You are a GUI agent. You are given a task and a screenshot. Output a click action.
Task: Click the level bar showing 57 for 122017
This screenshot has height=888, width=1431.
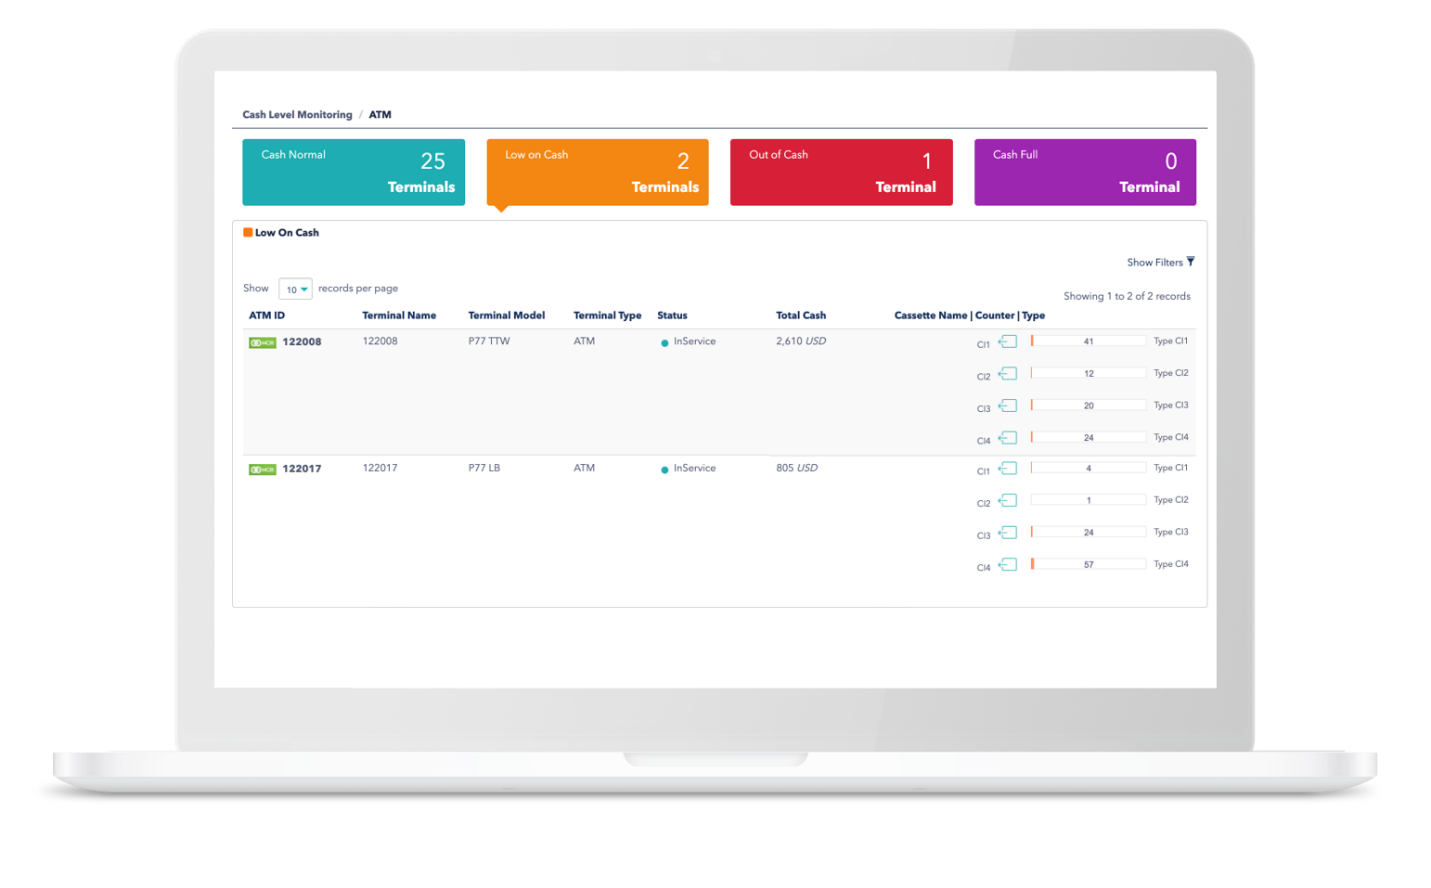[x=1089, y=565]
